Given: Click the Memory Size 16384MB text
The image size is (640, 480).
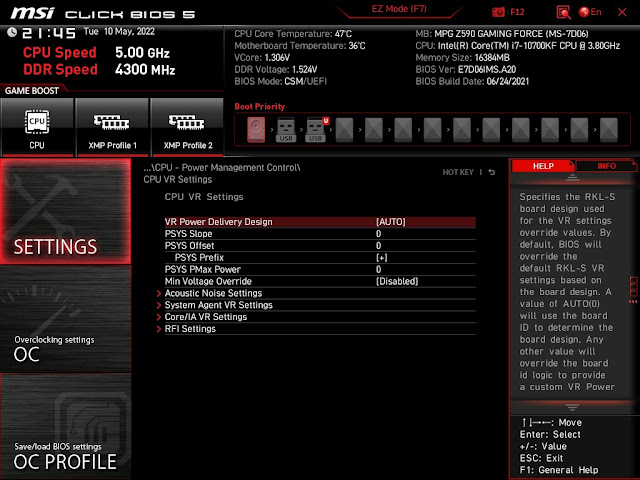Looking at the screenshot, I should [x=462, y=58].
